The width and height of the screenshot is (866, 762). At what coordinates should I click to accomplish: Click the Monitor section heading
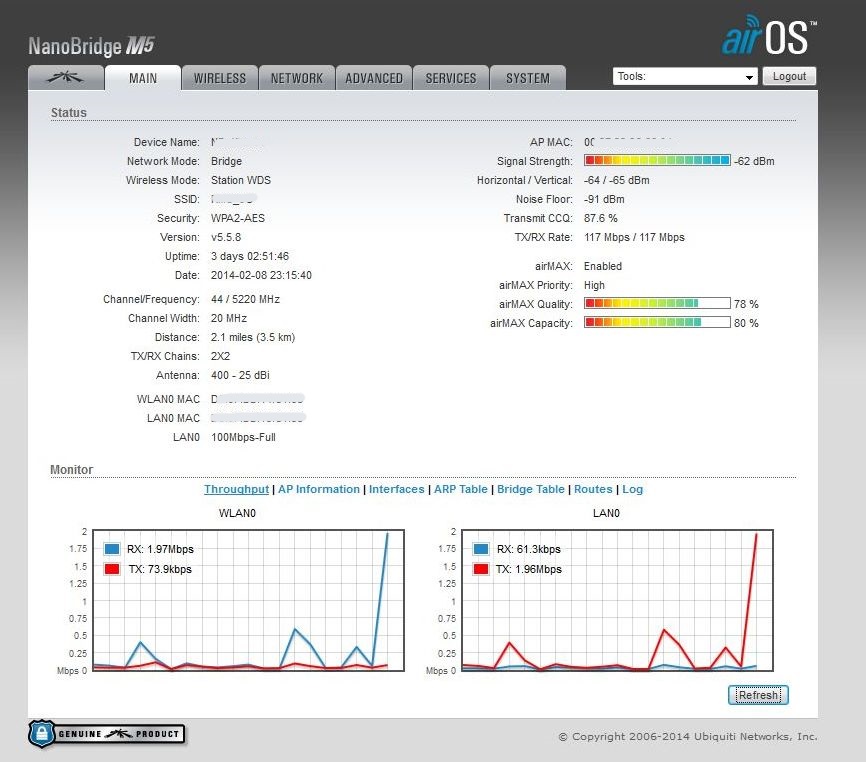(72, 469)
